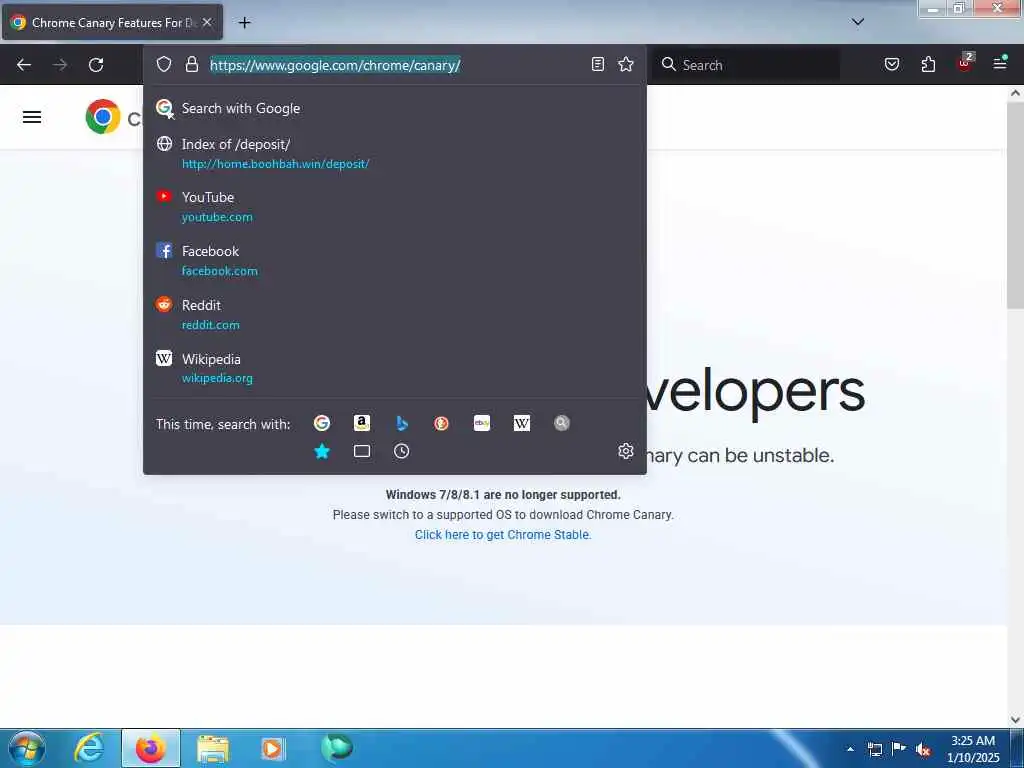1024x768 pixels.
Task: Reload the current page
Action: pyautogui.click(x=96, y=65)
